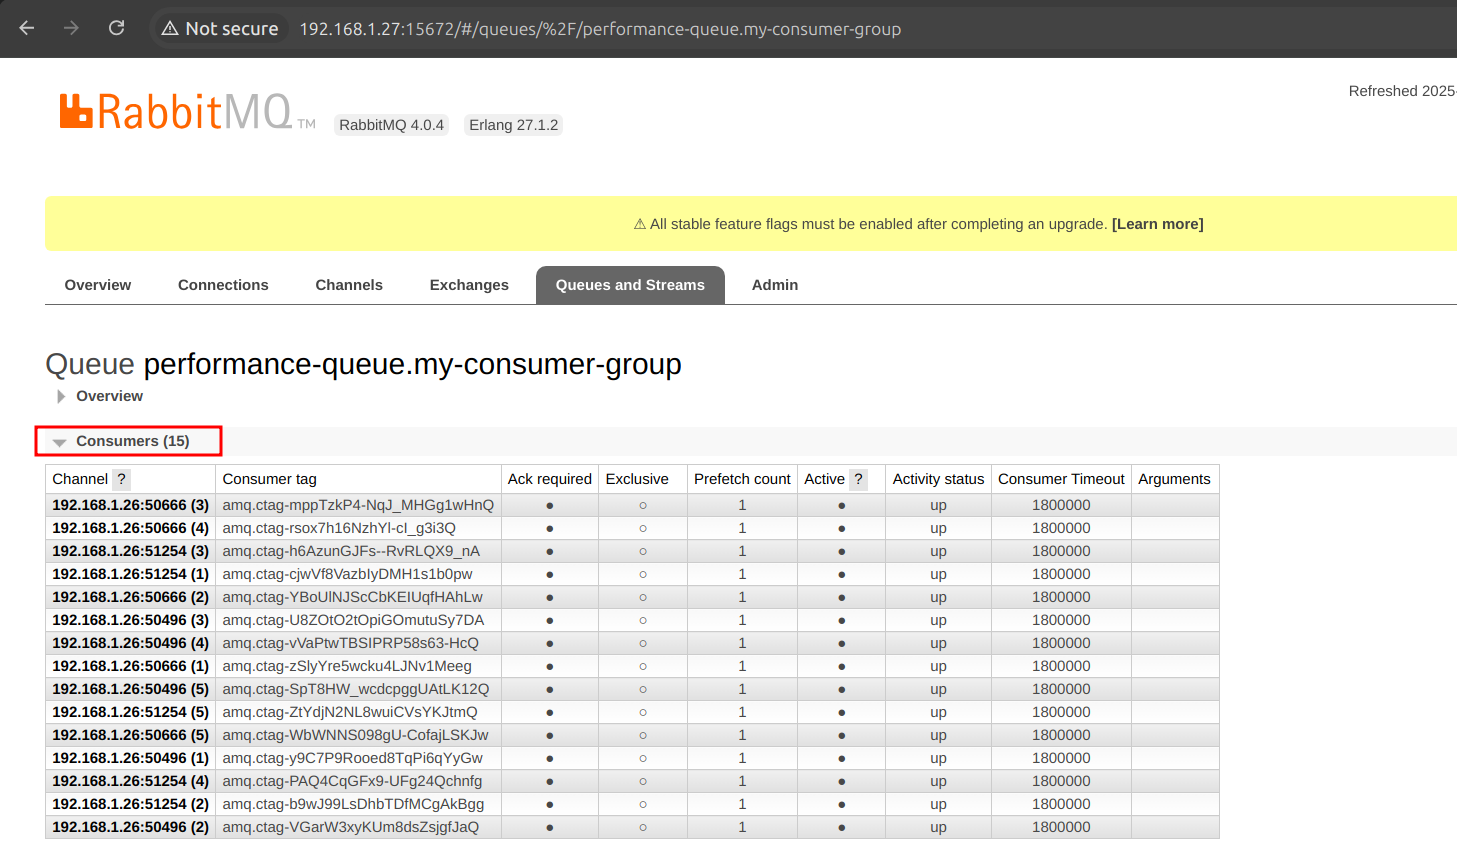
Task: Open help icon next to Channel header
Action: click(121, 479)
